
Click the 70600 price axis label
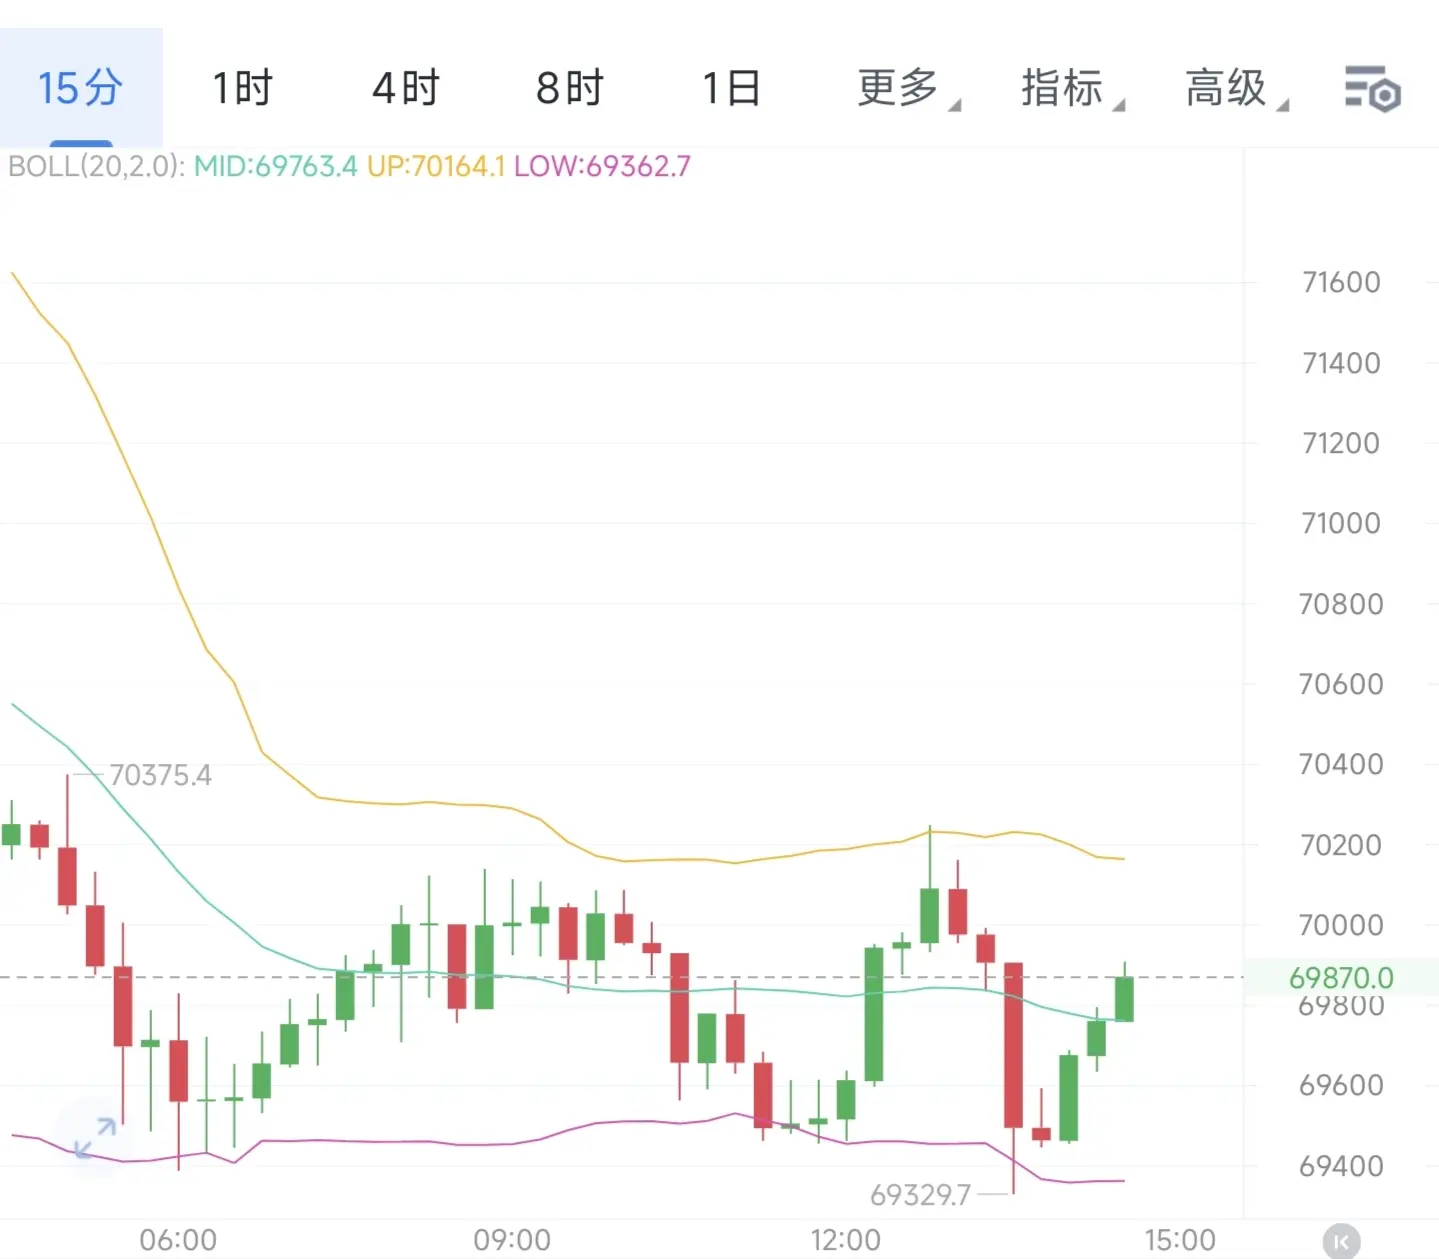point(1341,684)
